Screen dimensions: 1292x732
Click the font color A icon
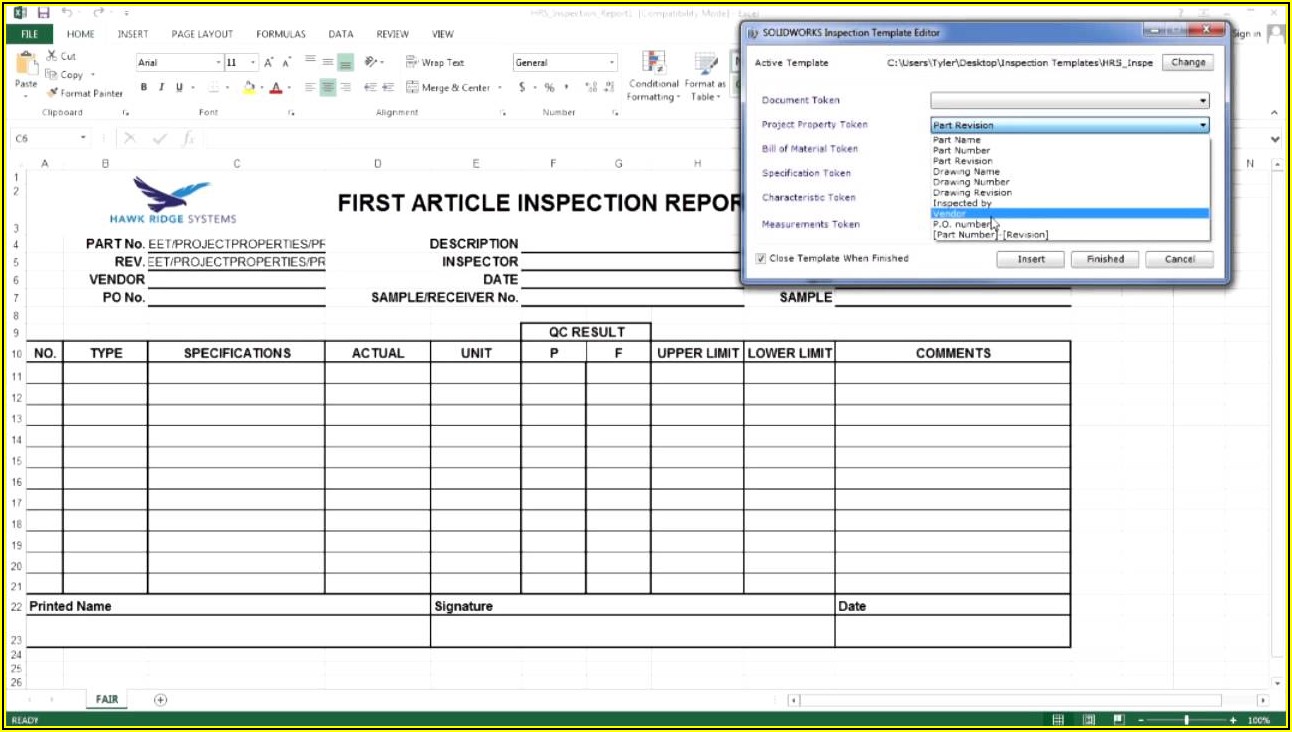[275, 88]
